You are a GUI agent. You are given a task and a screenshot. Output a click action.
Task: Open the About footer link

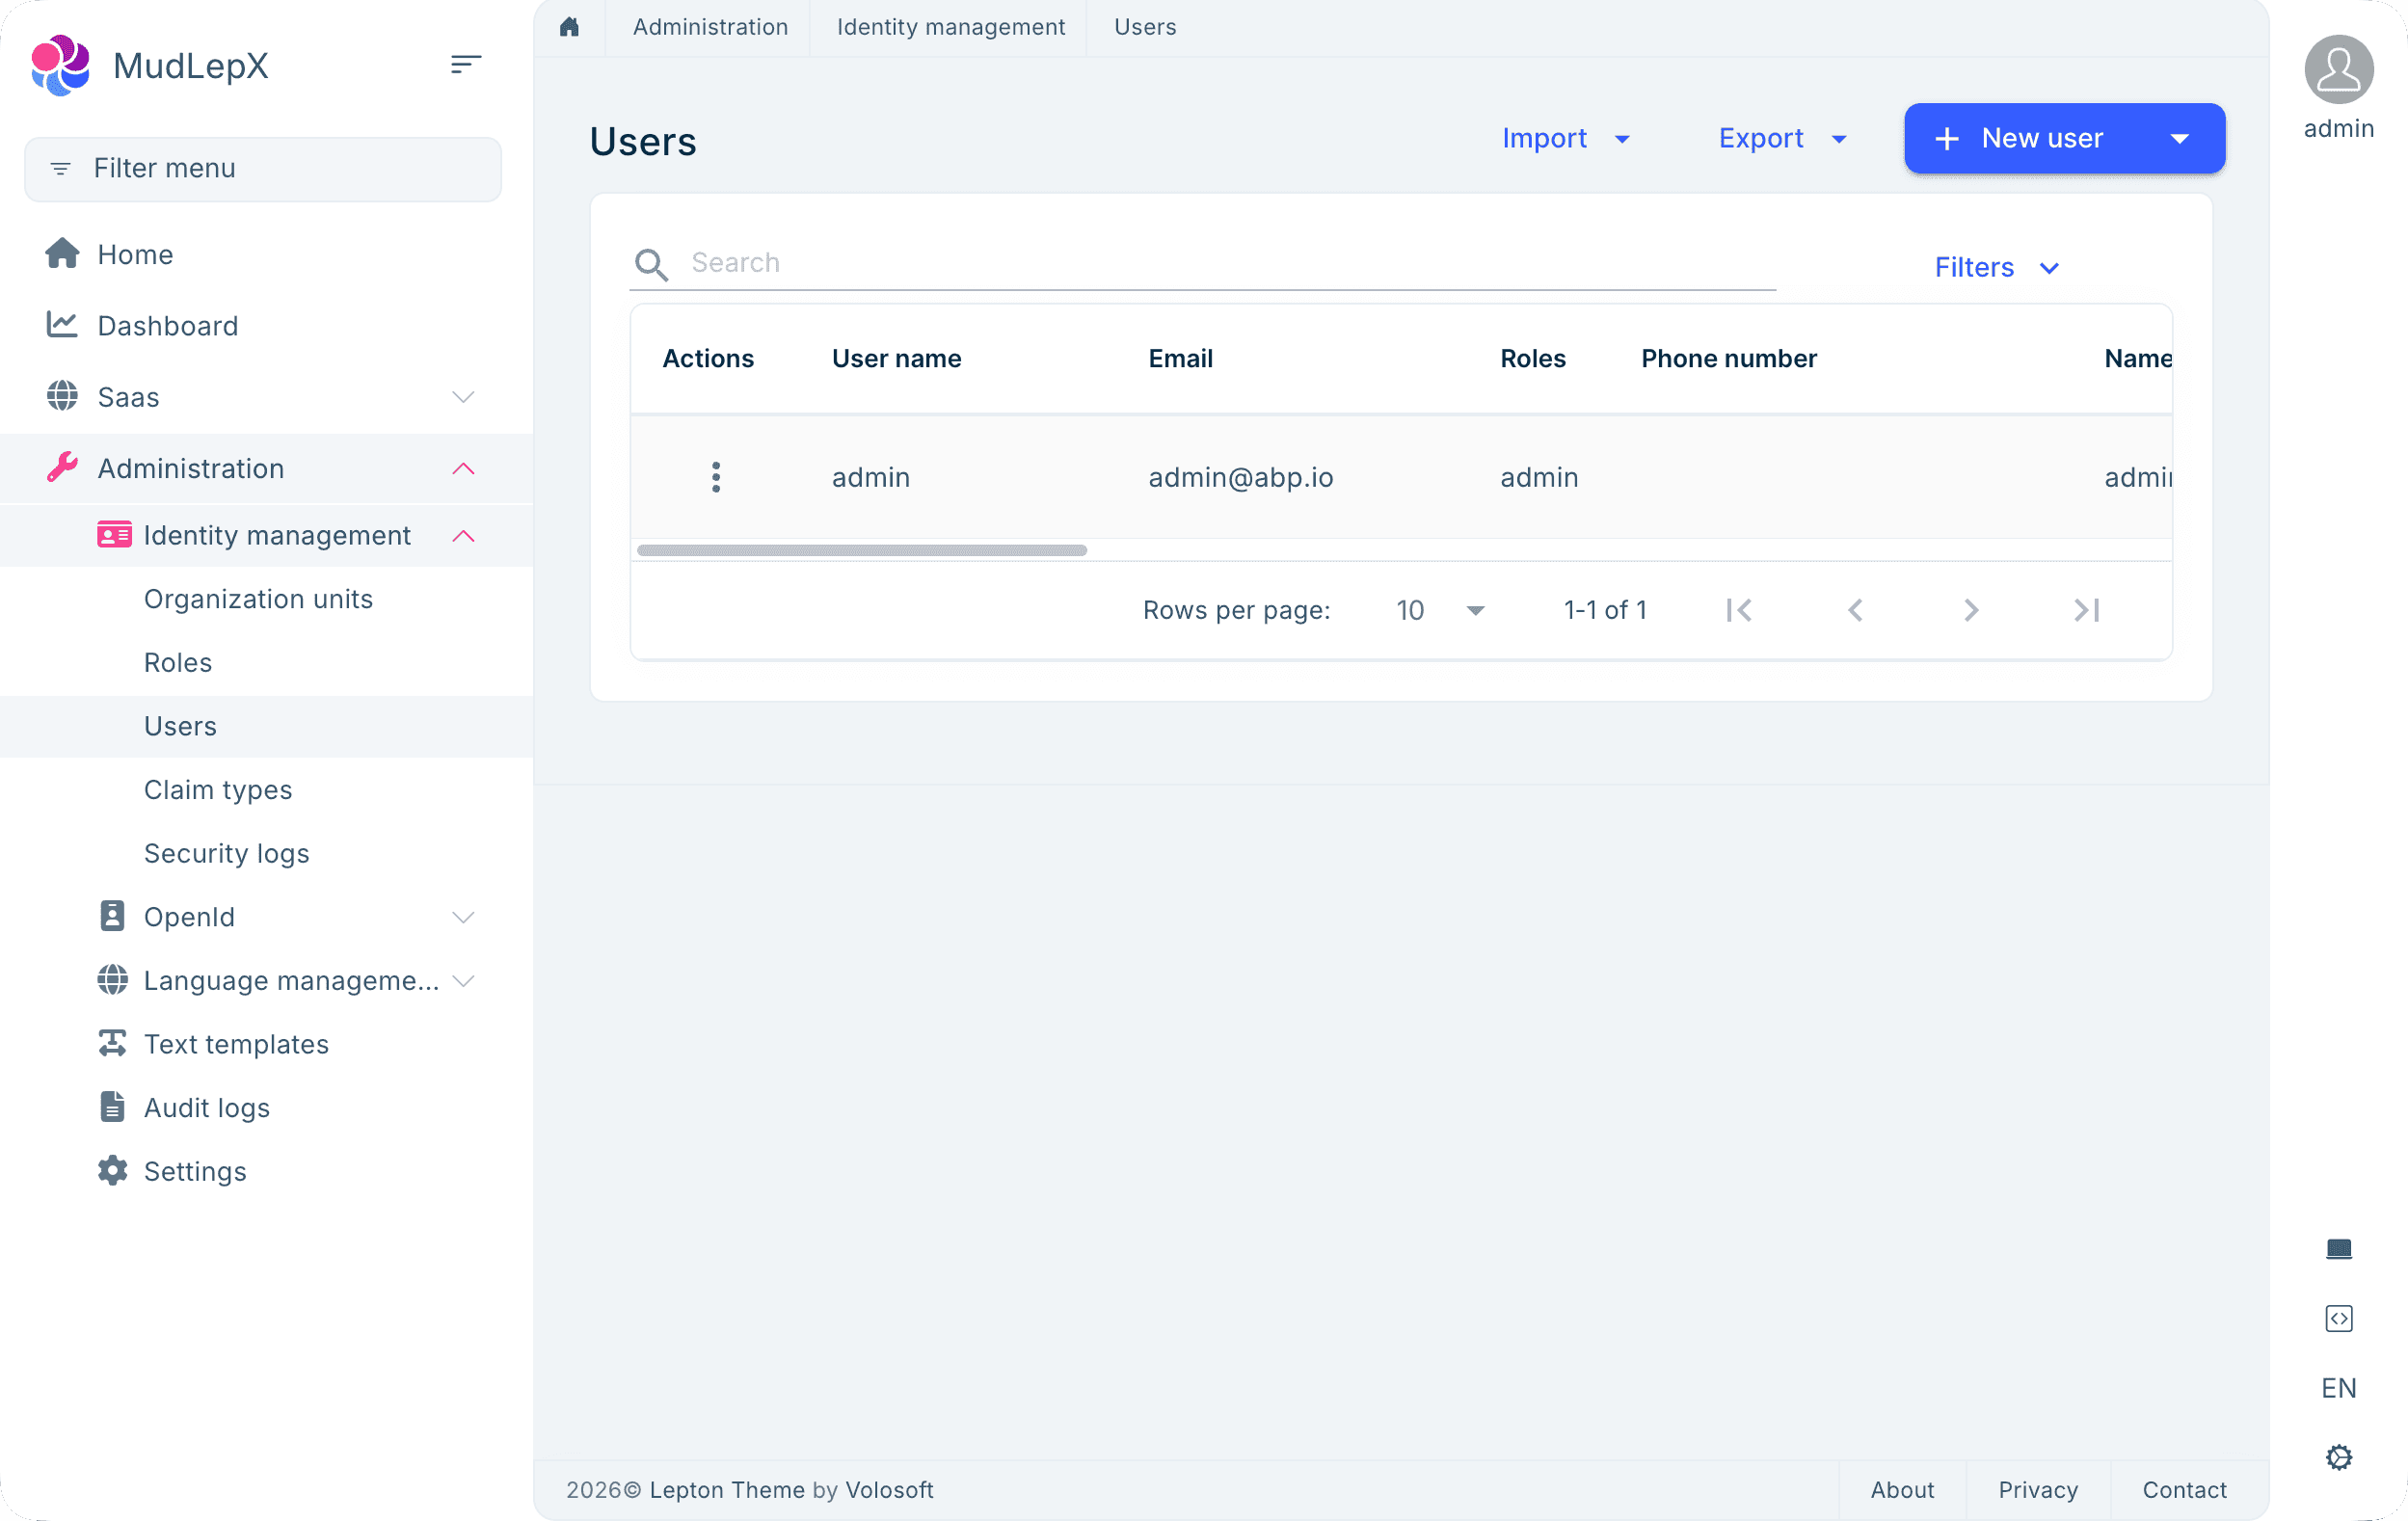point(1902,1489)
